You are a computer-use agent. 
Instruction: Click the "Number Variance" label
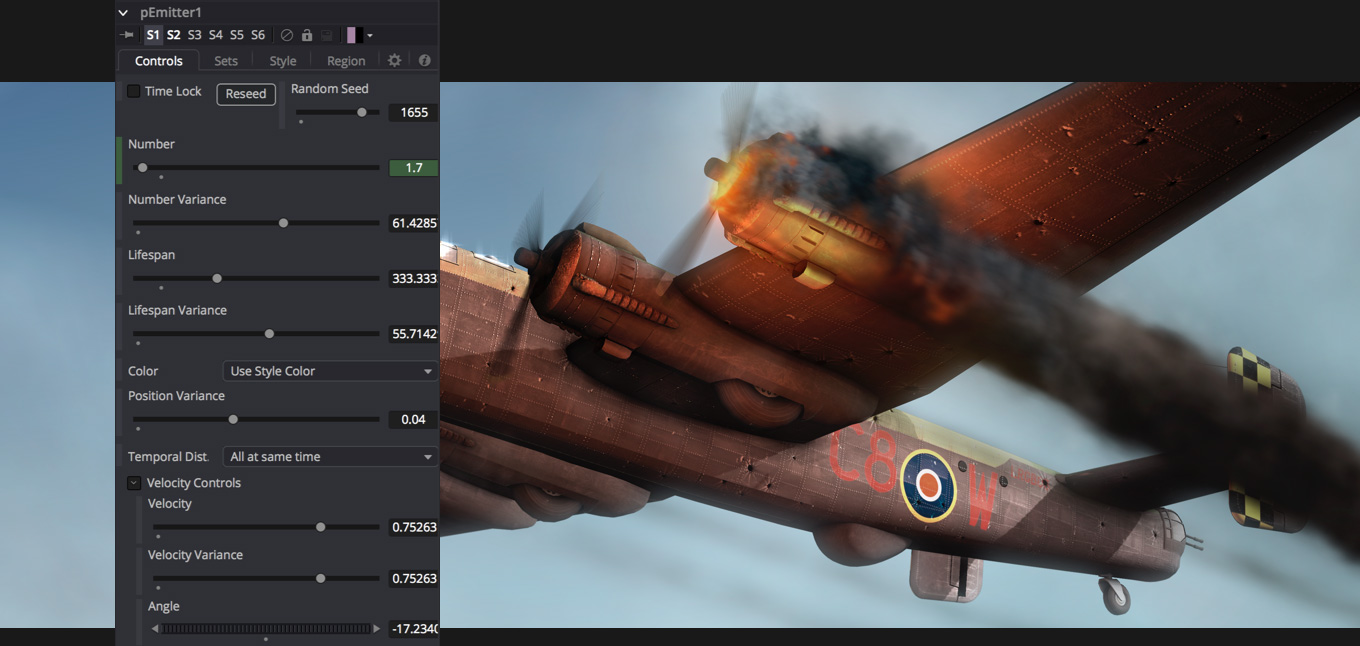coord(177,200)
